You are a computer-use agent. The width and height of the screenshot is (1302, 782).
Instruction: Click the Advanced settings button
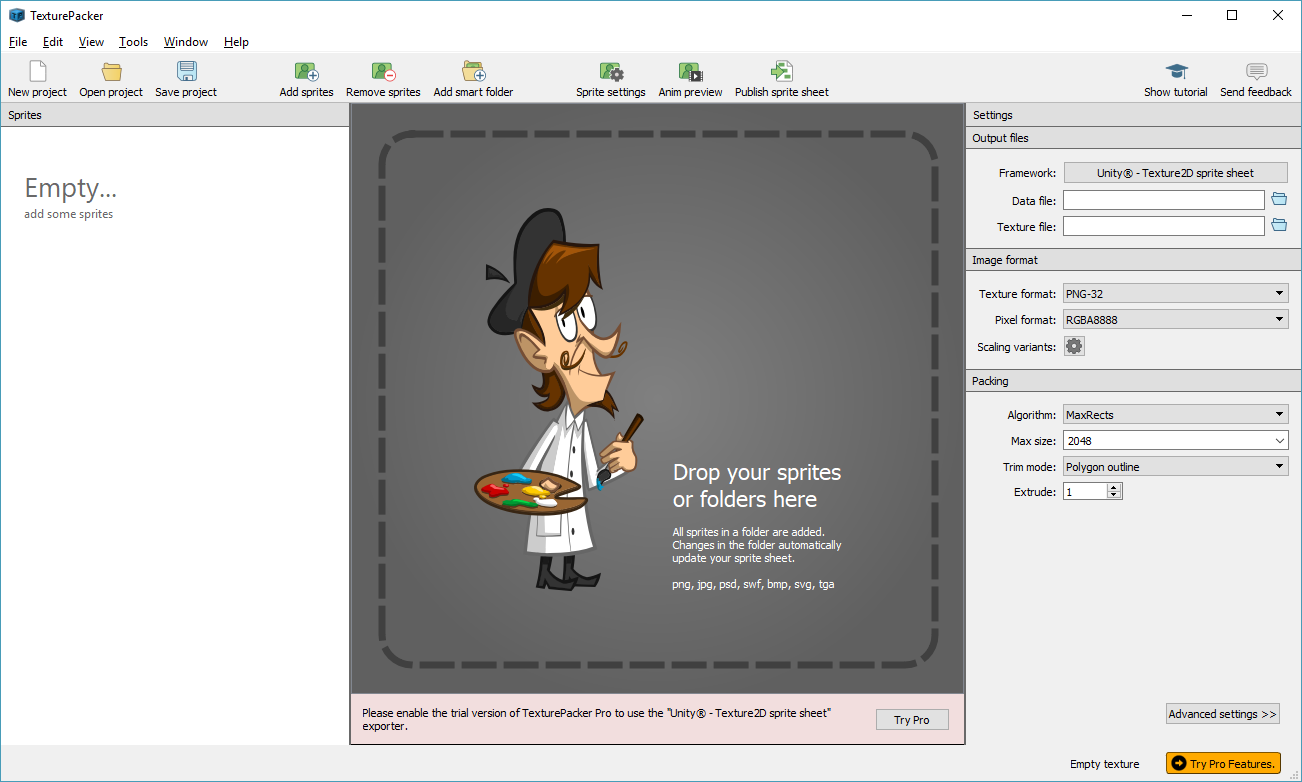pyautogui.click(x=1223, y=714)
